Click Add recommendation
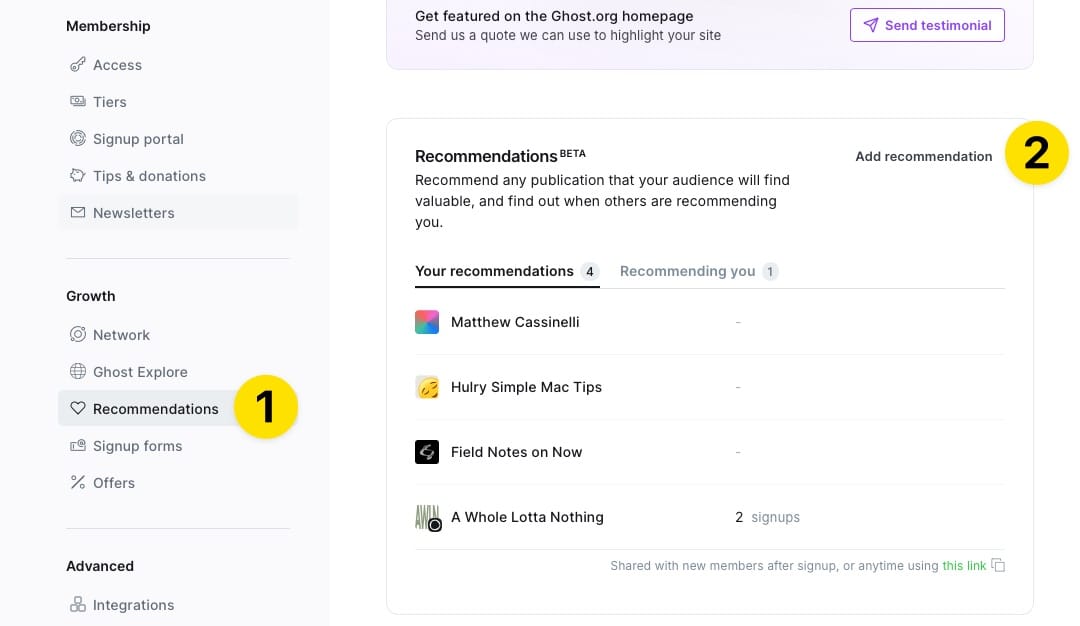This screenshot has width=1080, height=626. click(923, 156)
